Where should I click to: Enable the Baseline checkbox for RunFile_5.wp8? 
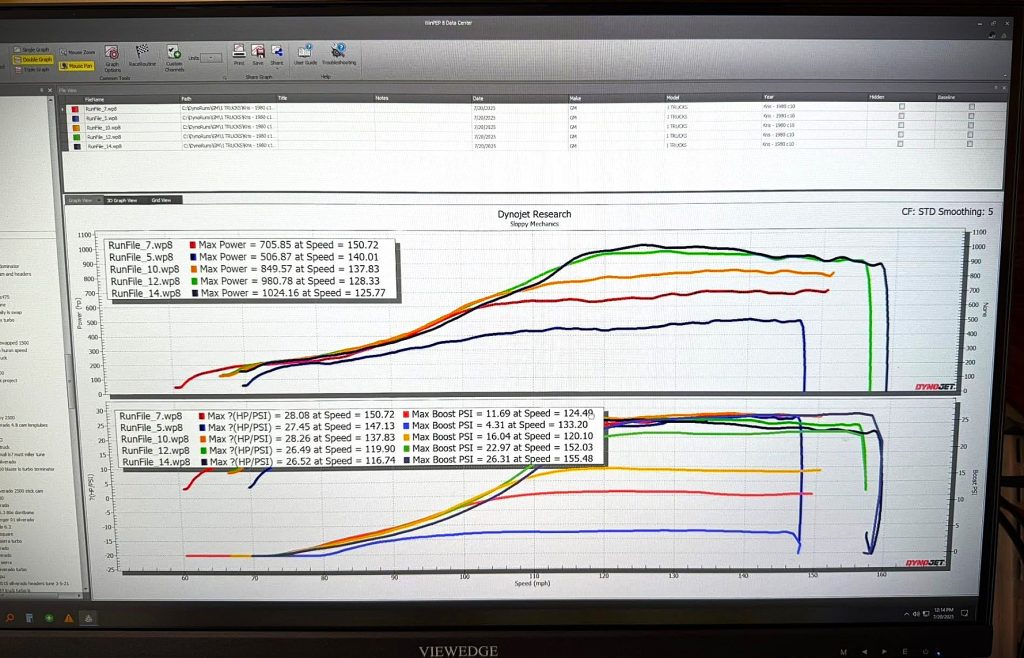point(971,115)
